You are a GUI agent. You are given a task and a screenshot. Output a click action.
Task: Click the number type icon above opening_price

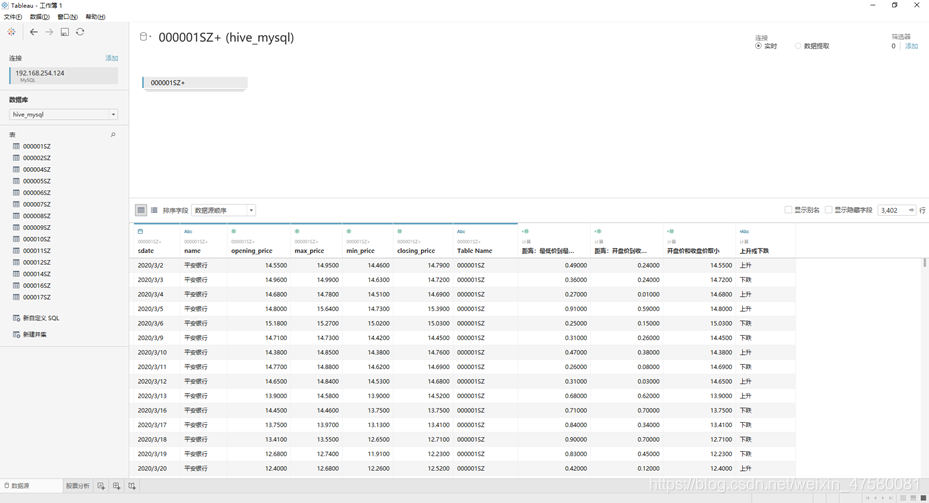point(233,232)
